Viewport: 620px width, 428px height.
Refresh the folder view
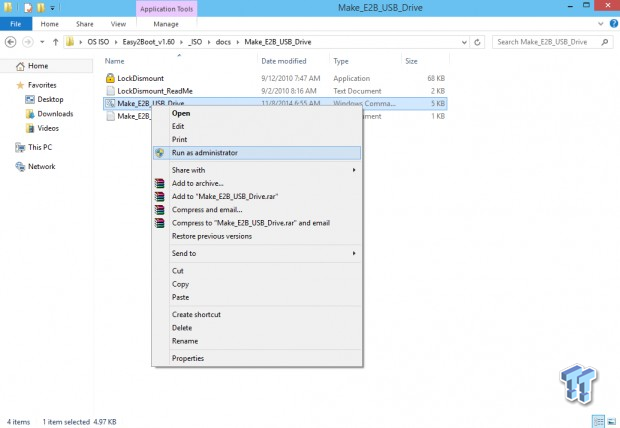click(x=477, y=42)
